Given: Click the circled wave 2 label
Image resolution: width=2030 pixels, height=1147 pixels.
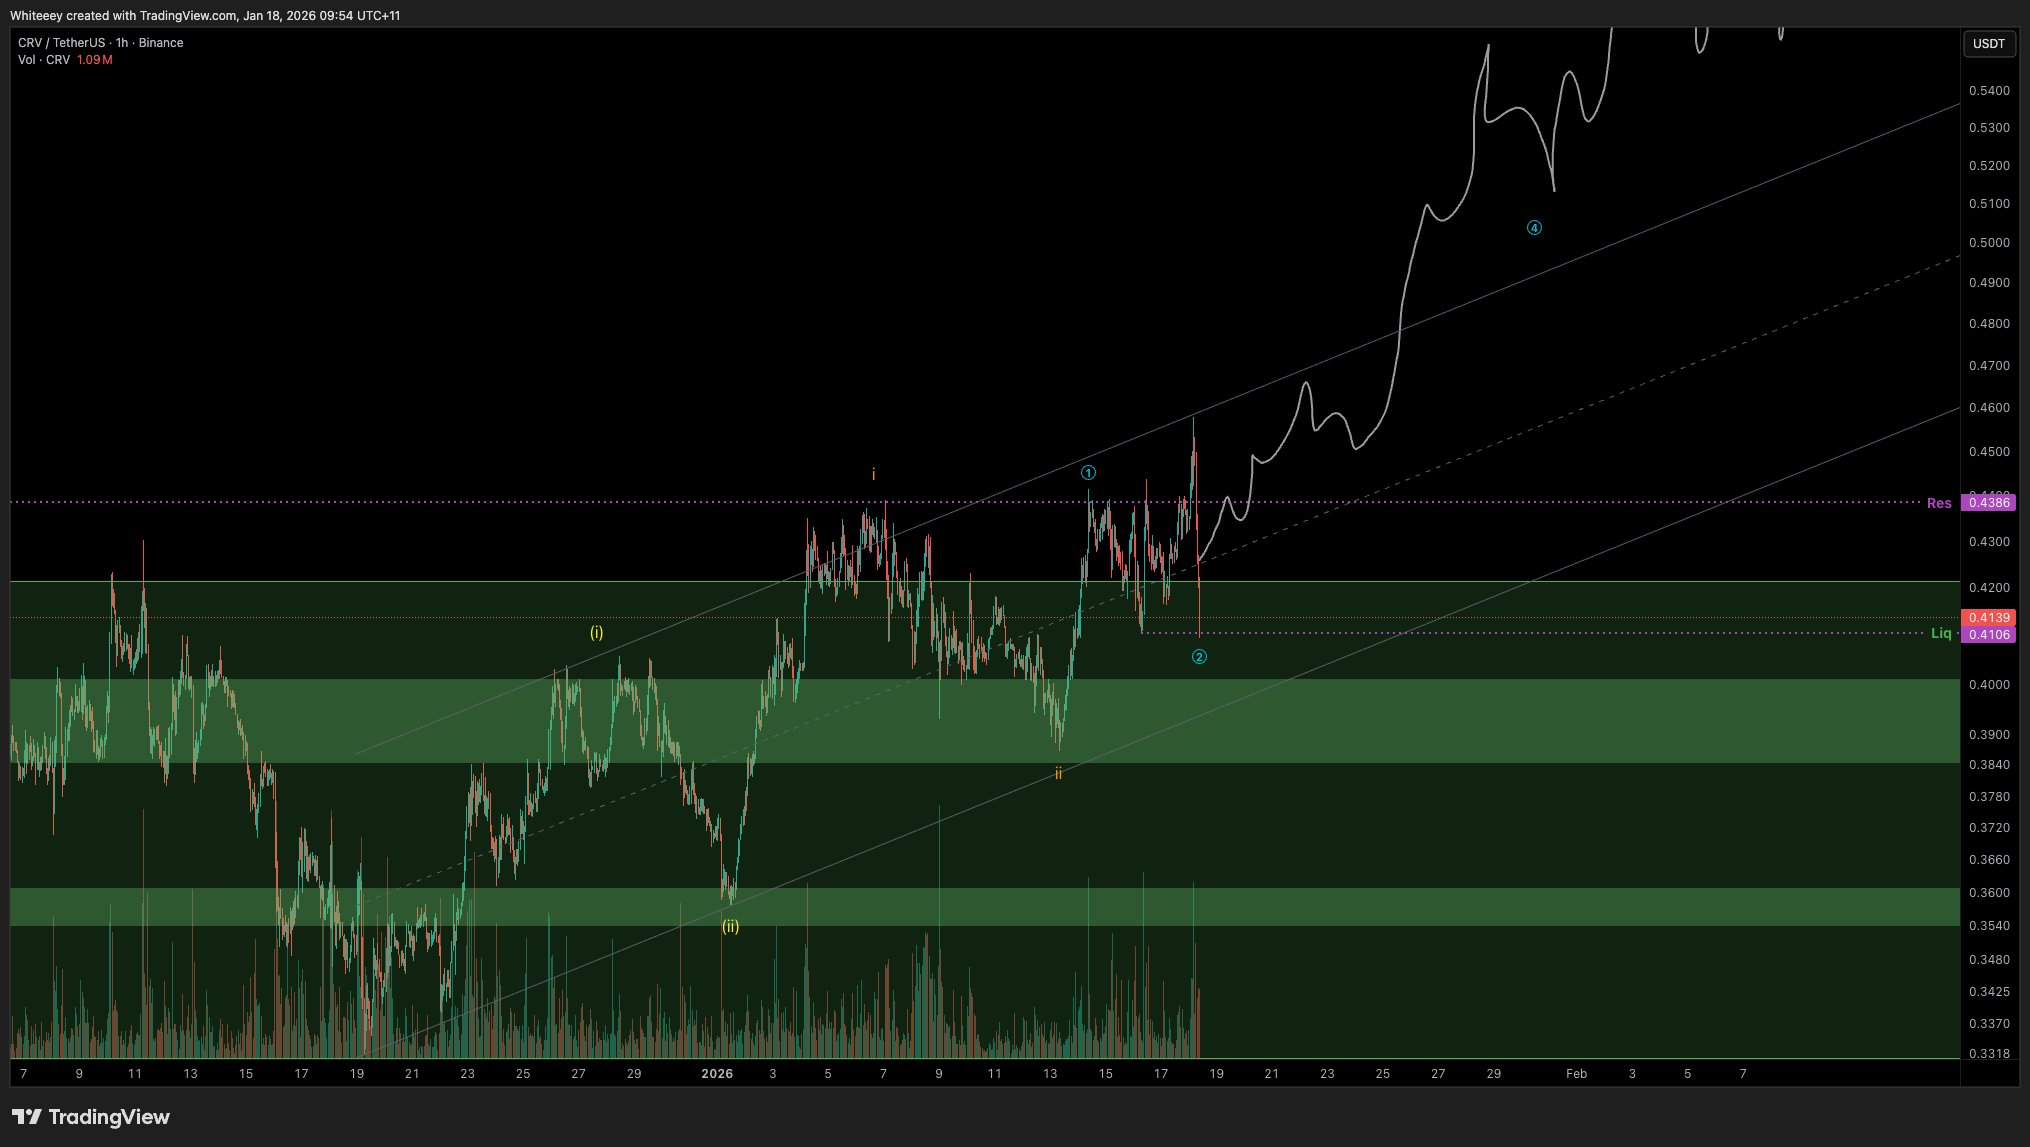Looking at the screenshot, I should tap(1199, 657).
